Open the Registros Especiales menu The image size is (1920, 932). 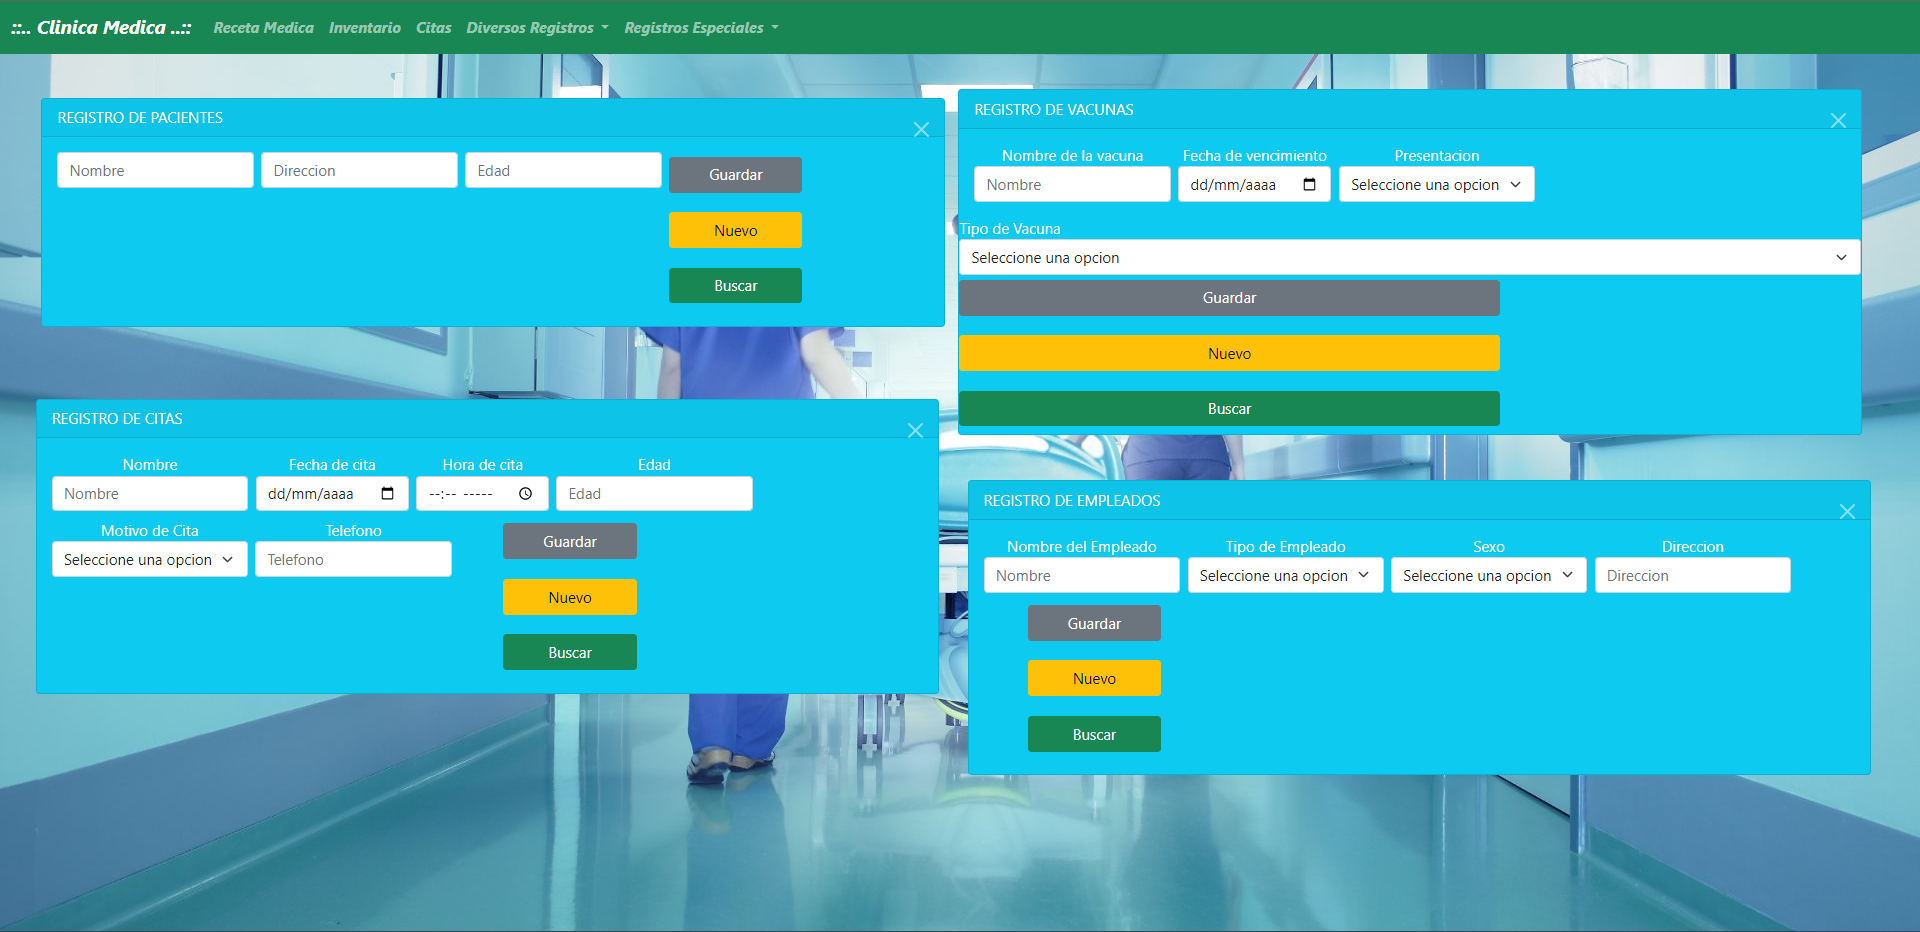click(700, 28)
